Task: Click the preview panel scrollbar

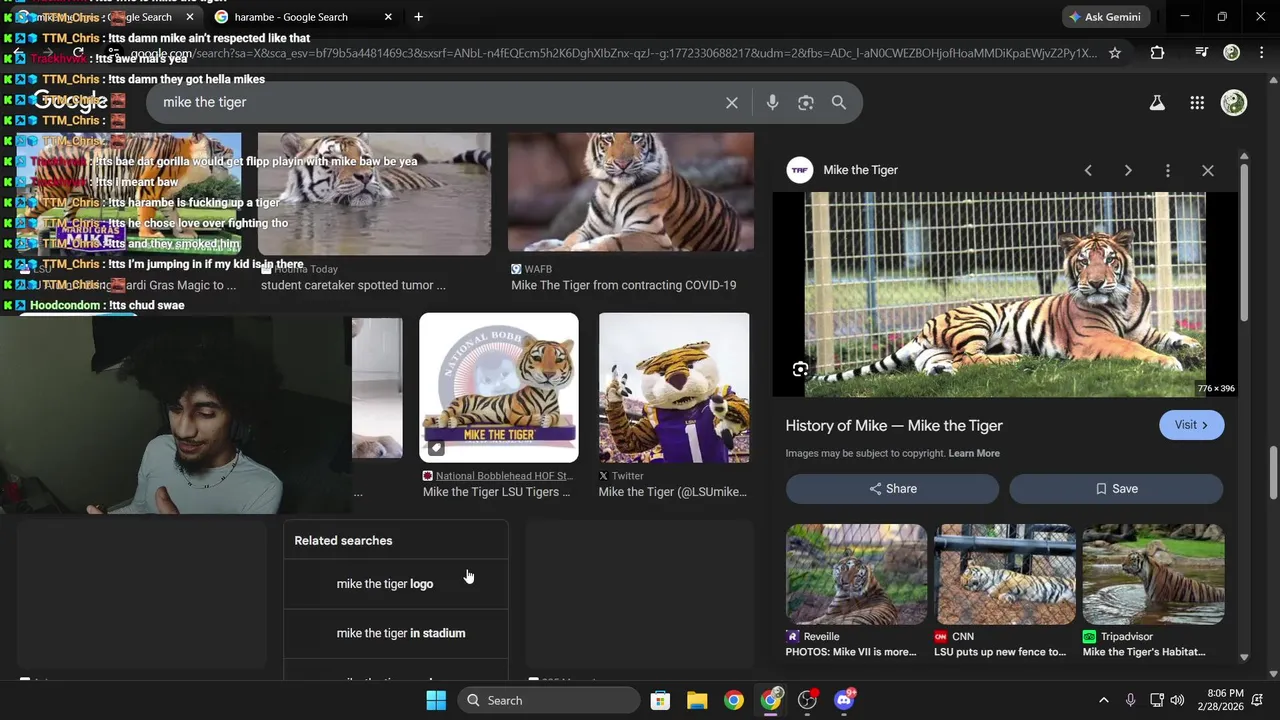Action: click(1244, 240)
